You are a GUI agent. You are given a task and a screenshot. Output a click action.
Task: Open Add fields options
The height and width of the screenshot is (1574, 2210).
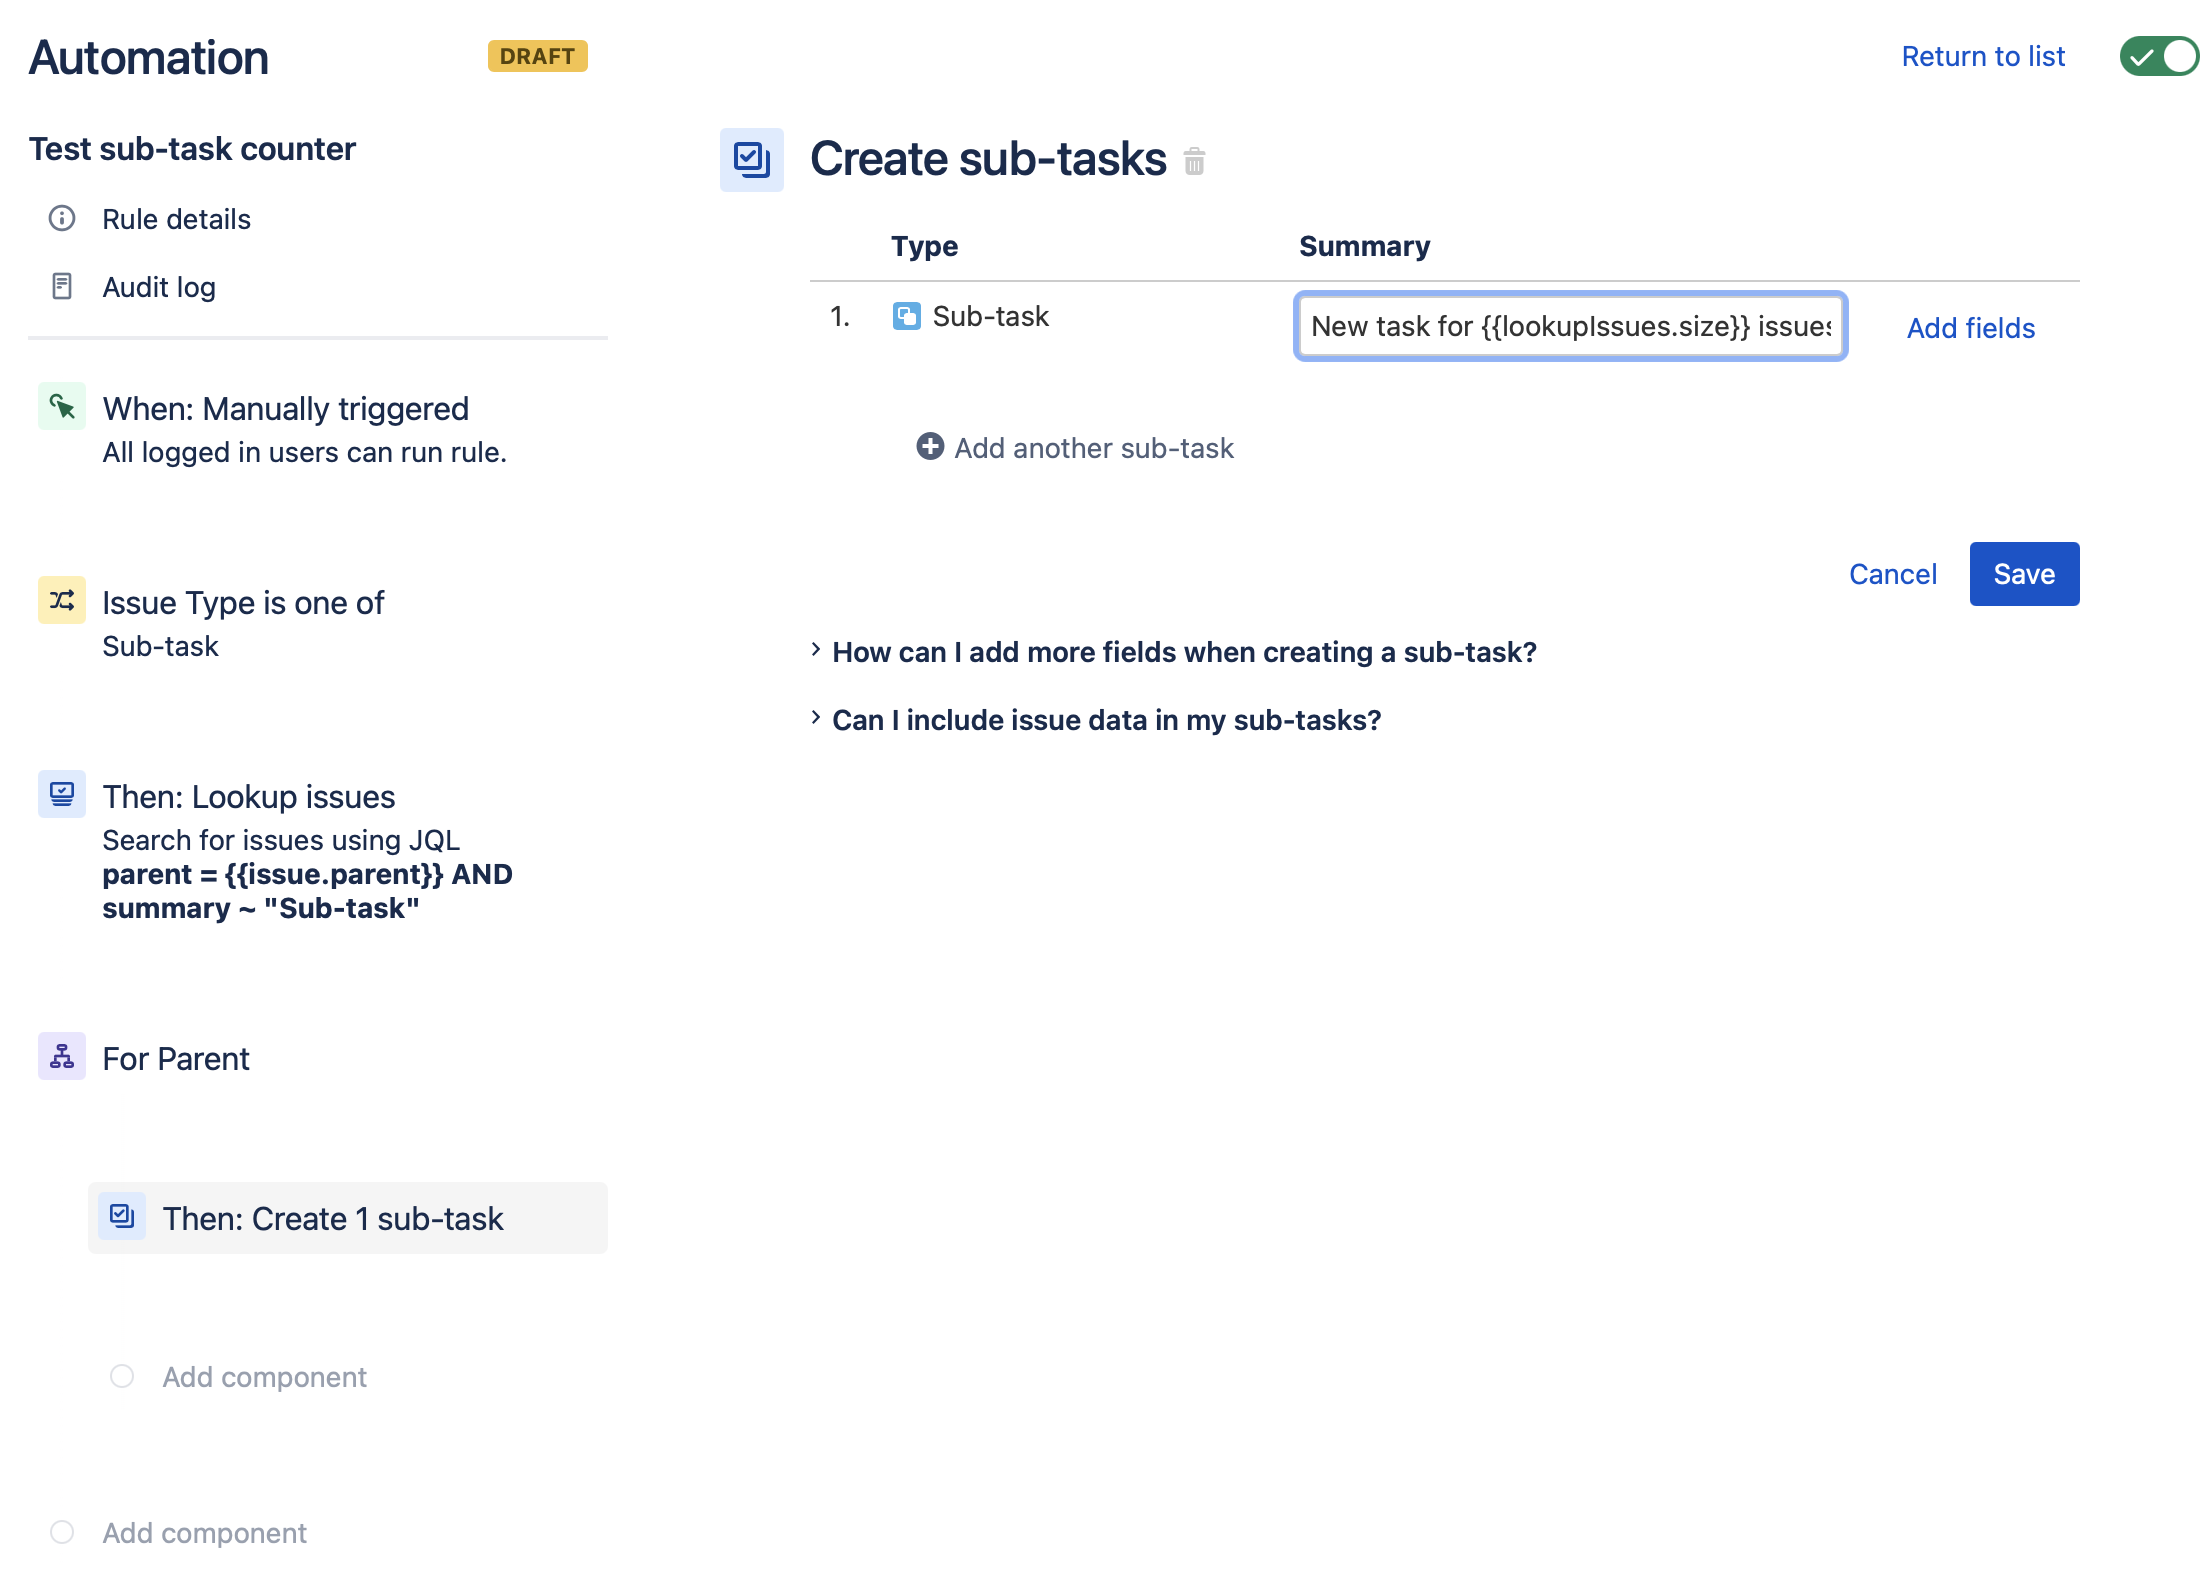1969,327
